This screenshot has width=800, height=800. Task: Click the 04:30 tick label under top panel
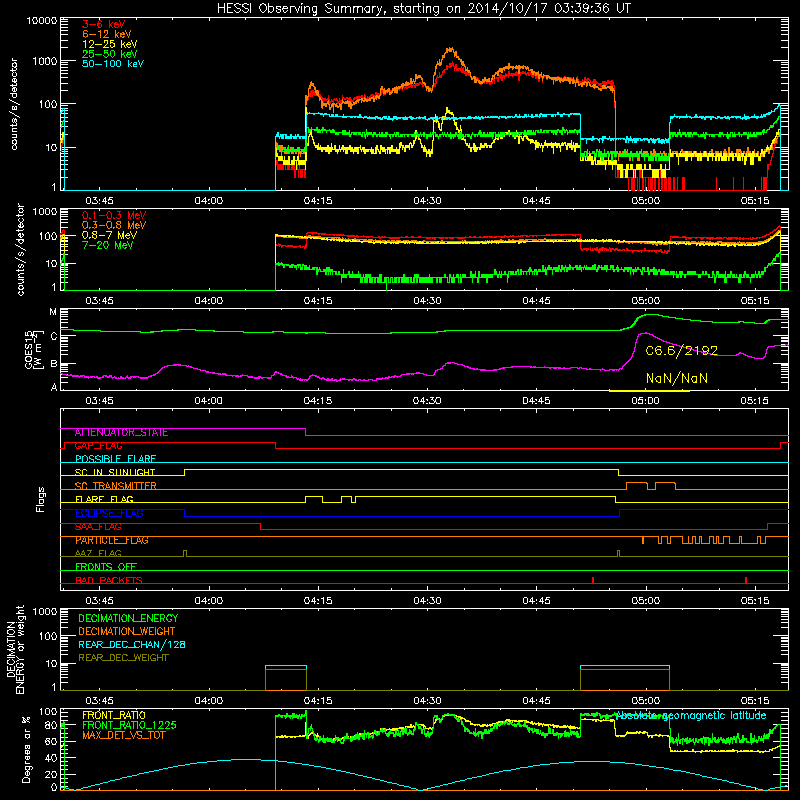(x=428, y=201)
